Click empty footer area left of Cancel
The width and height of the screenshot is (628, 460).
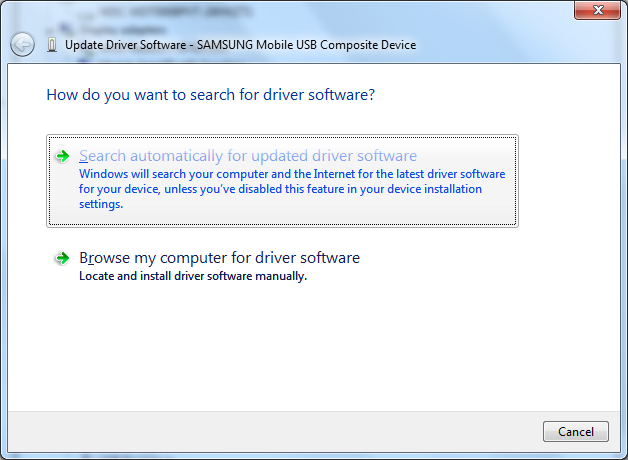click(300, 431)
